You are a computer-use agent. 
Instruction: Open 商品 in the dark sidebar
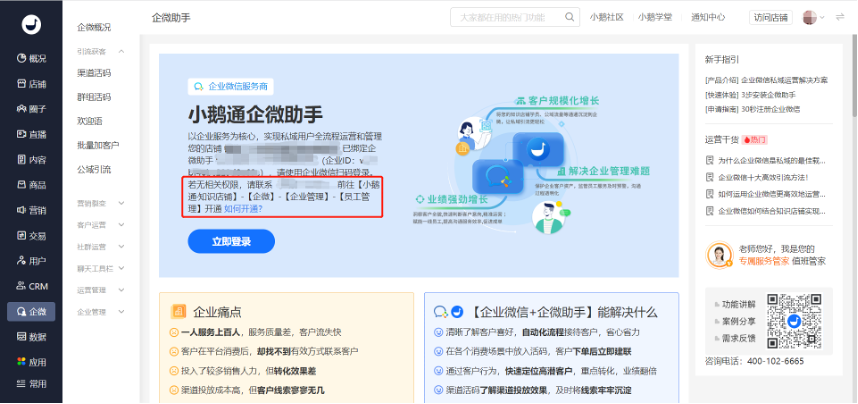[31, 185]
